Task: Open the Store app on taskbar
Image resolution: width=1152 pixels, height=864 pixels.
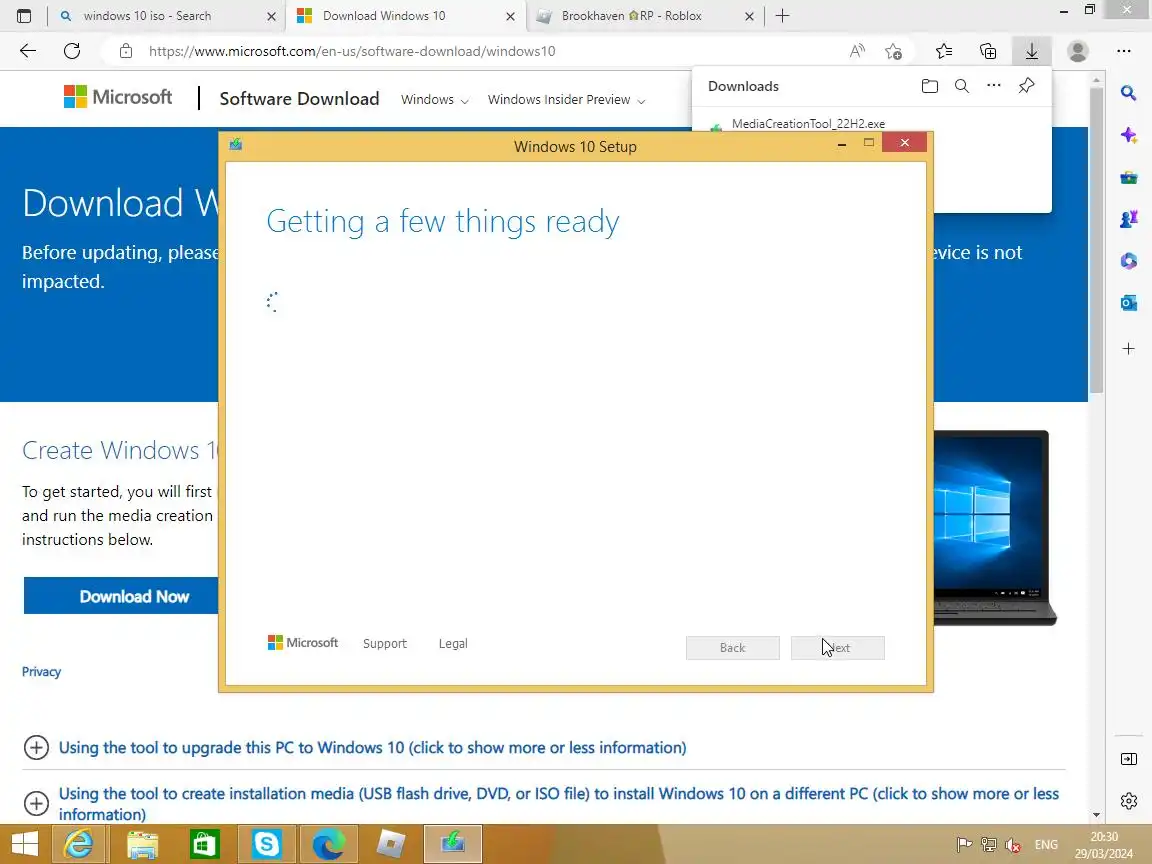Action: 204,844
